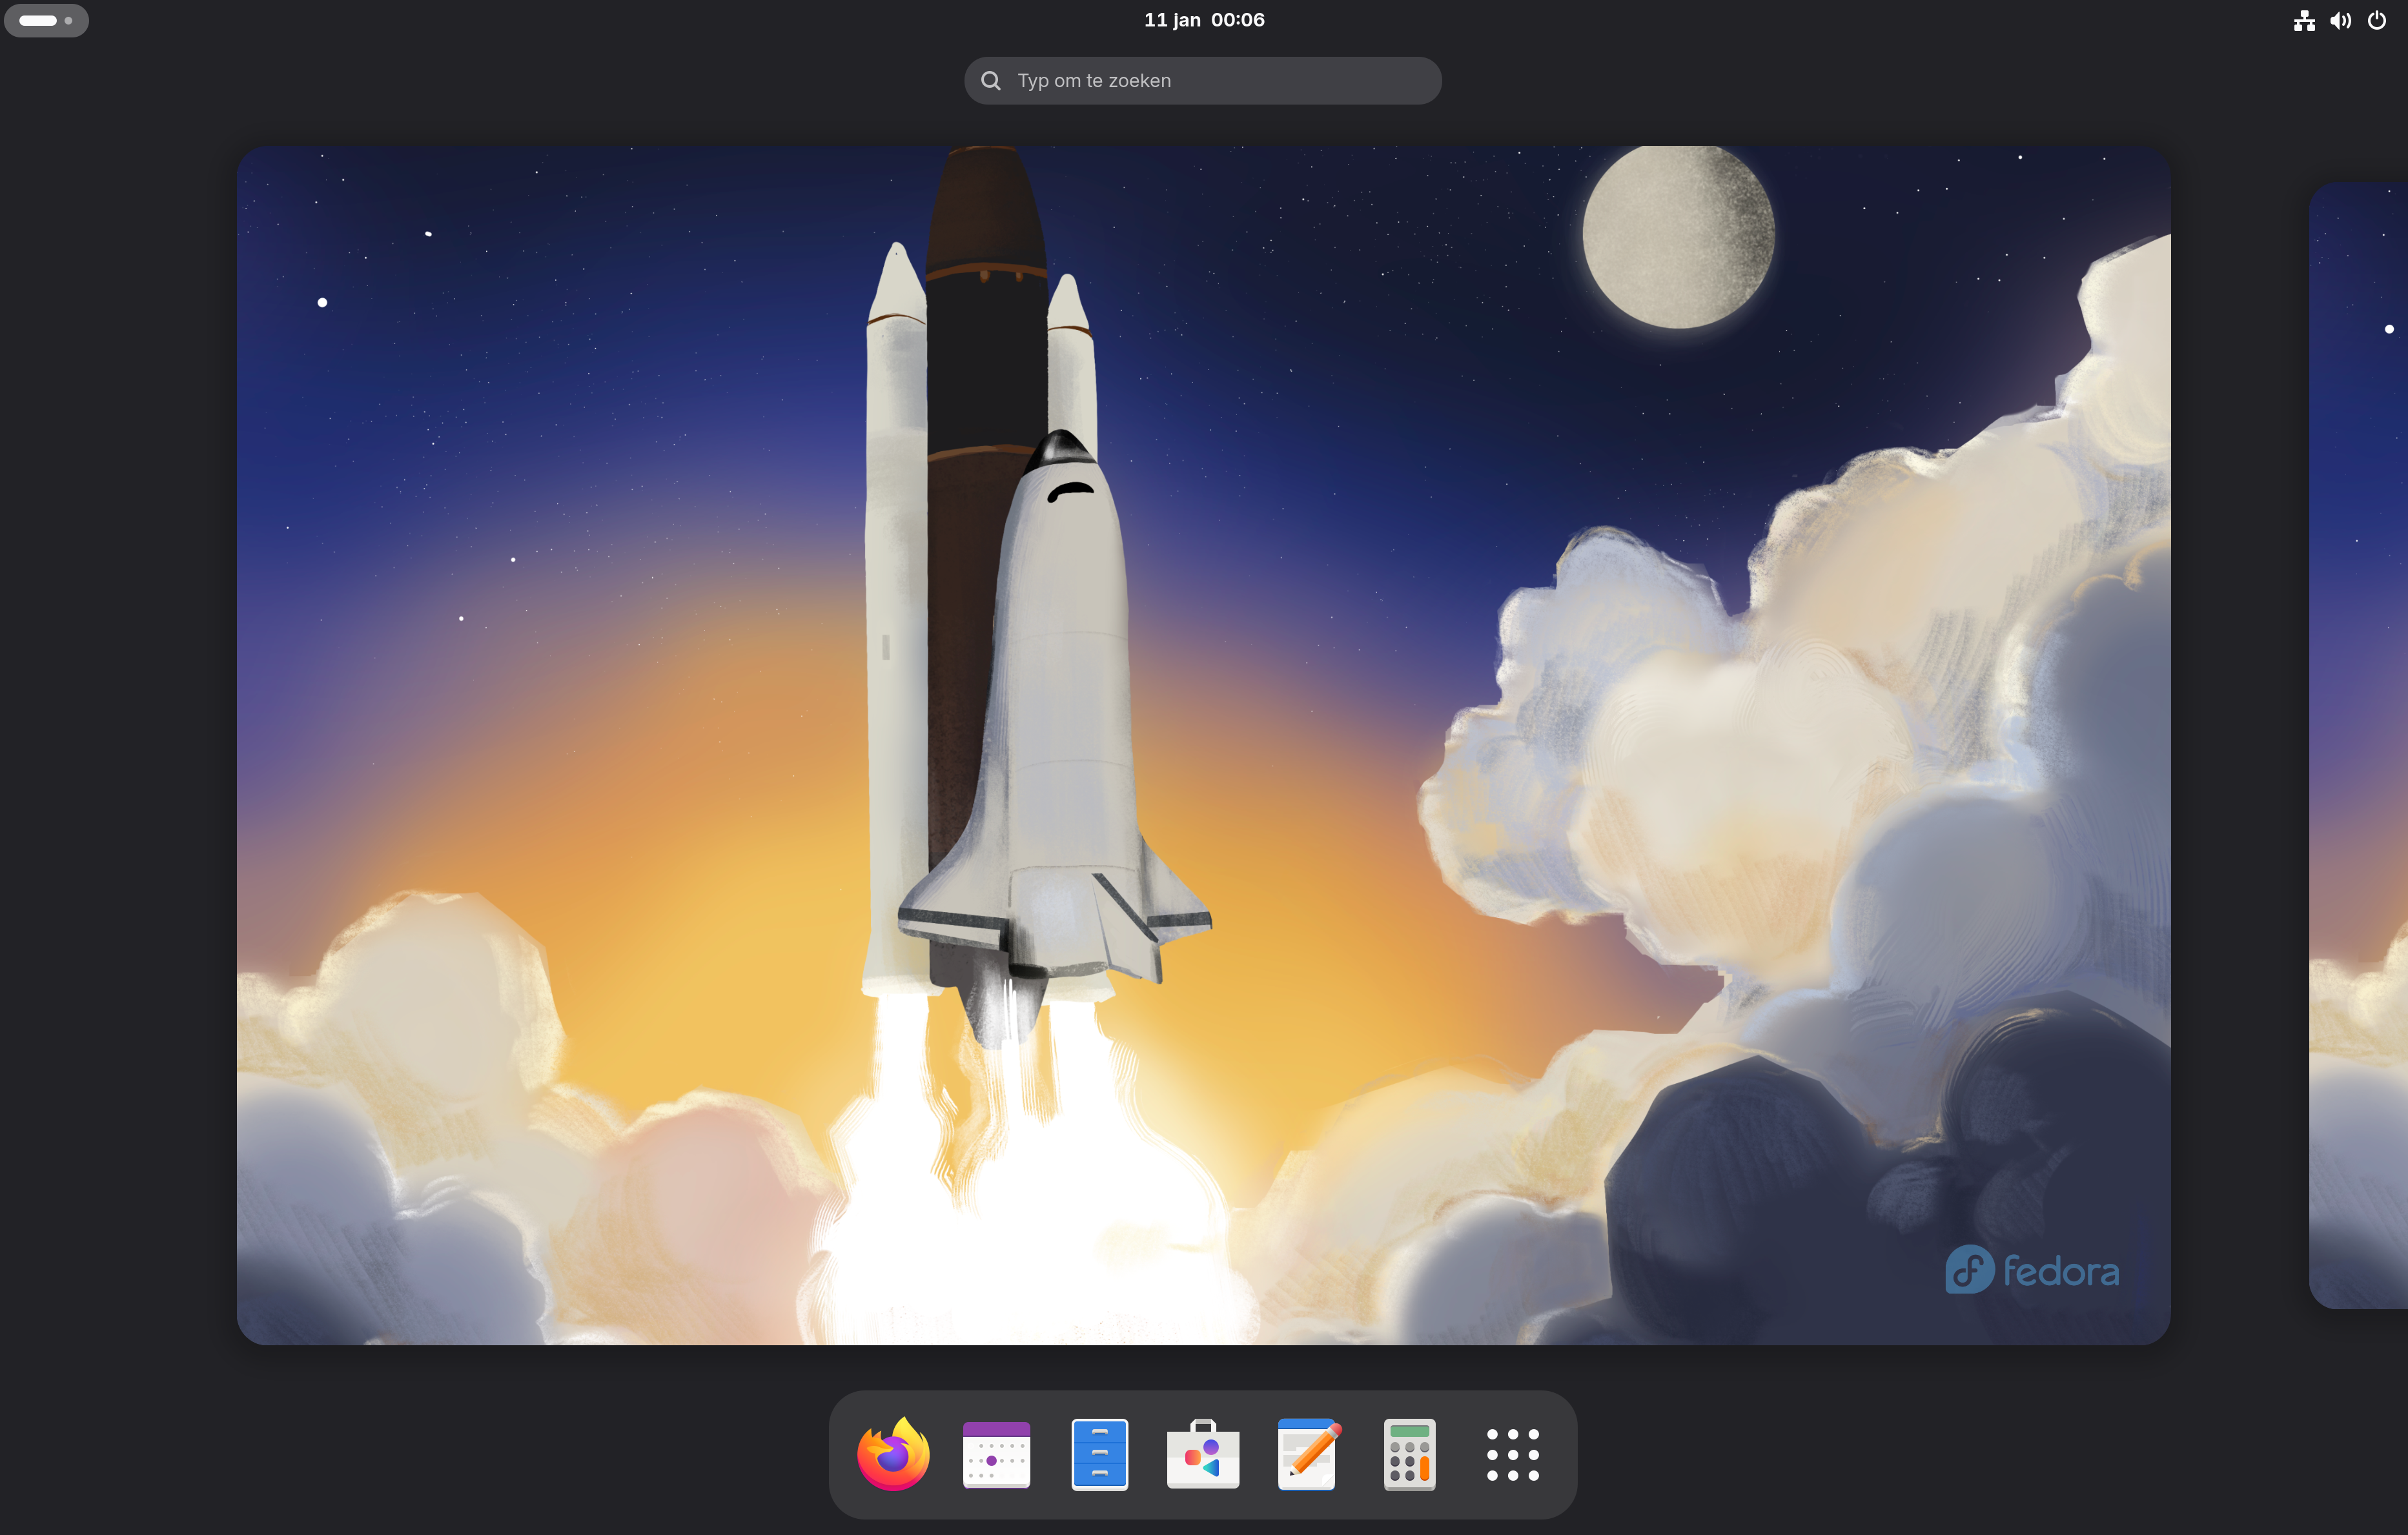Focus the 'Typ om te zoeken' search field

1203,80
